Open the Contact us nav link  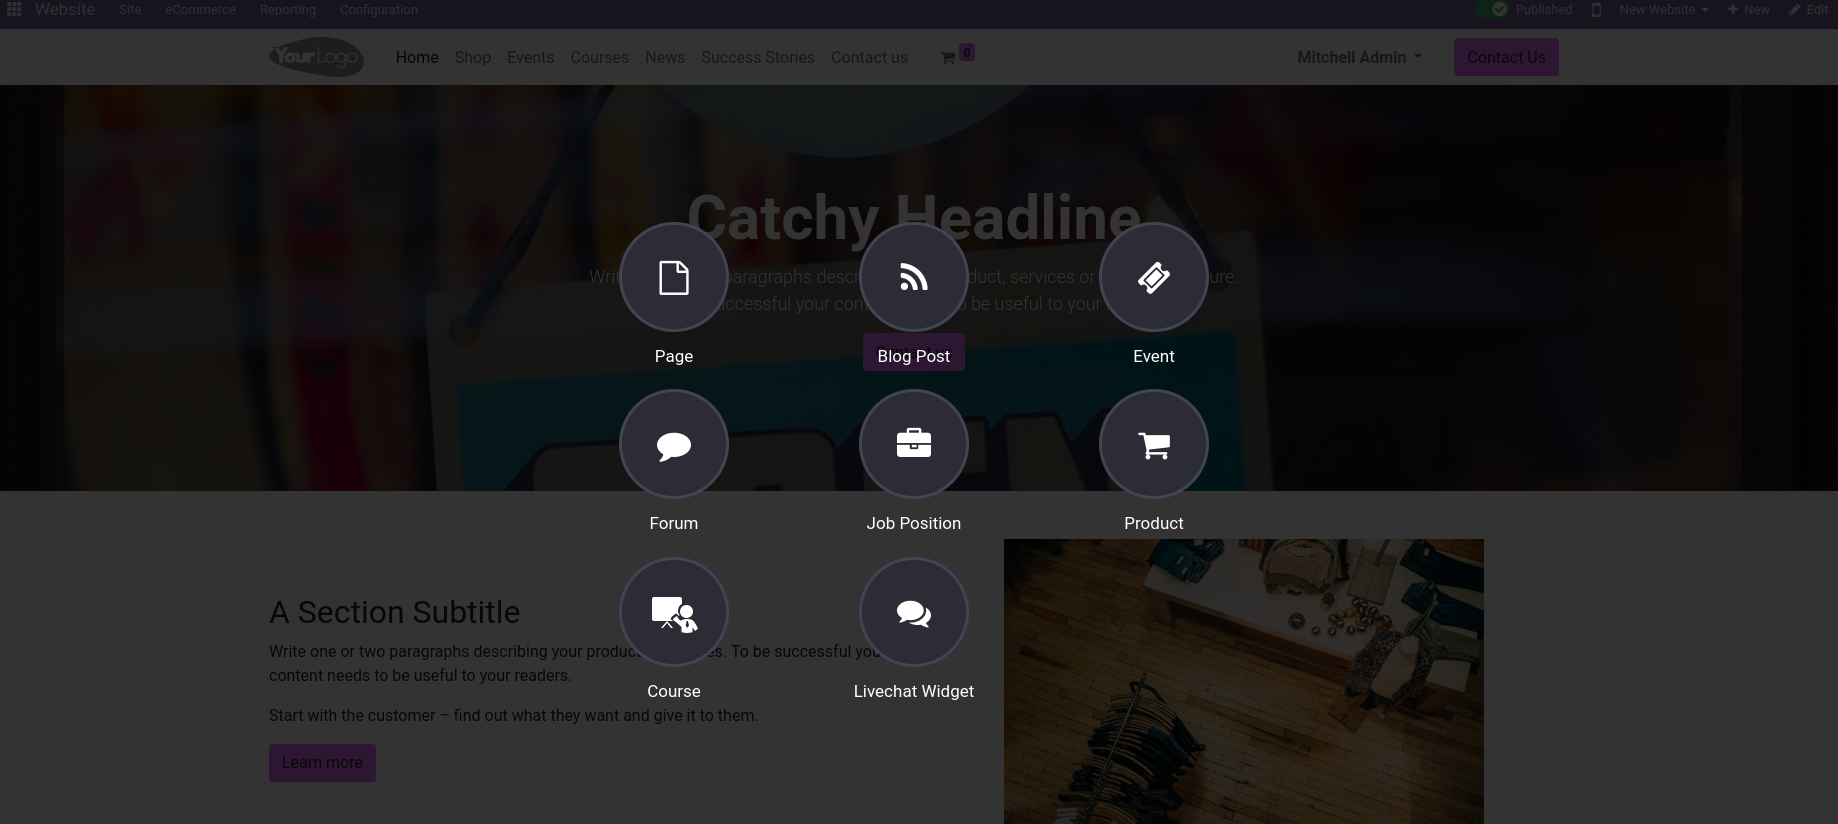click(x=869, y=57)
